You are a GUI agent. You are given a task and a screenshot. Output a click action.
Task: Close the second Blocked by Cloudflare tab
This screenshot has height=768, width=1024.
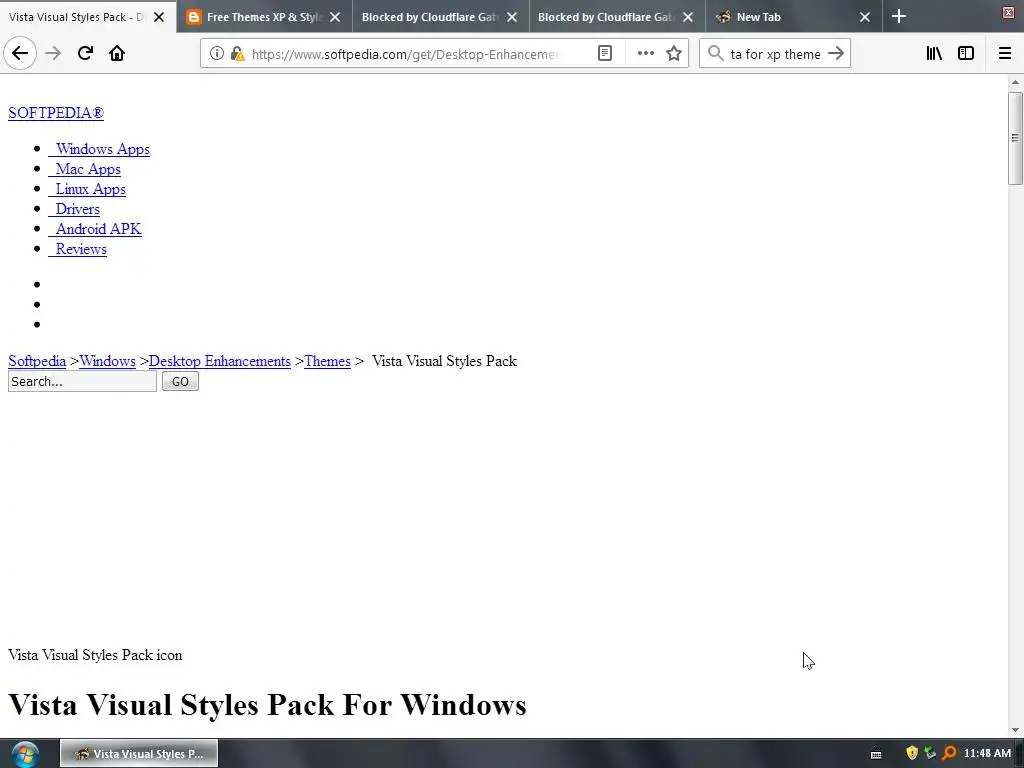pyautogui.click(x=688, y=17)
